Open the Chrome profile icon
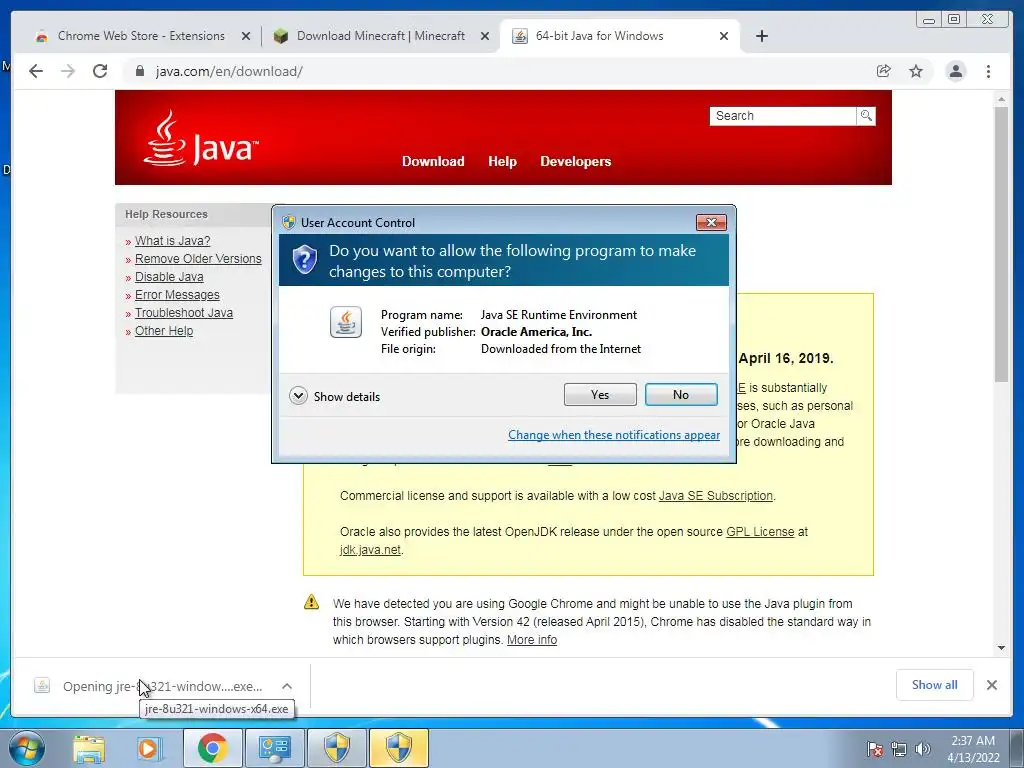Viewport: 1024px width, 768px height. click(956, 71)
